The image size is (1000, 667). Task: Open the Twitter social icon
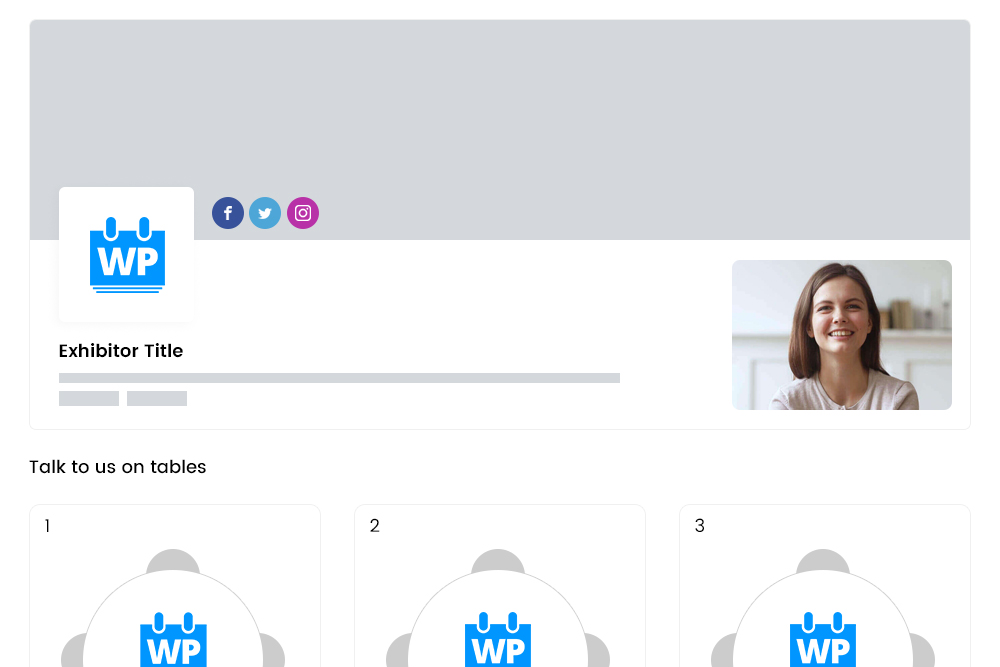265,213
